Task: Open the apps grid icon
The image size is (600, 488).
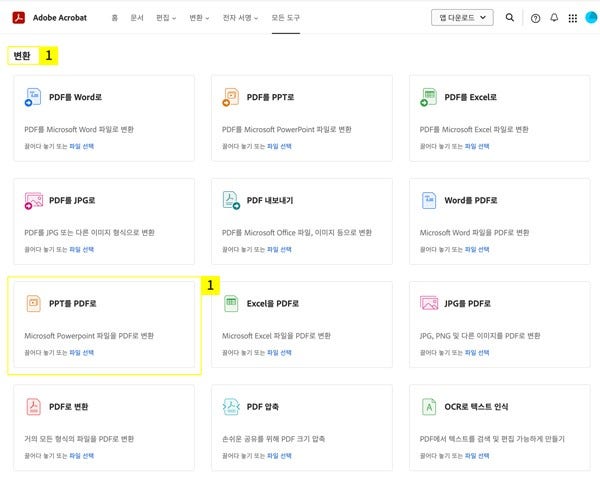Action: pos(572,18)
